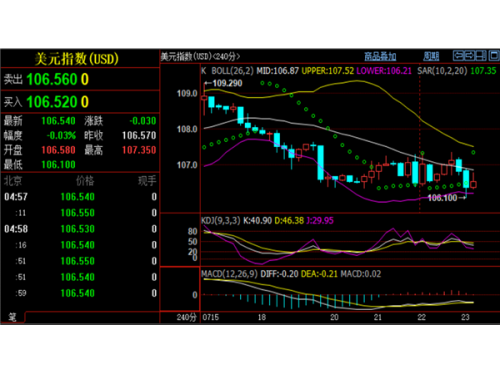Viewport: 500px width, 375px height.
Task: Click the split panel layout icon
Action: pos(481,56)
